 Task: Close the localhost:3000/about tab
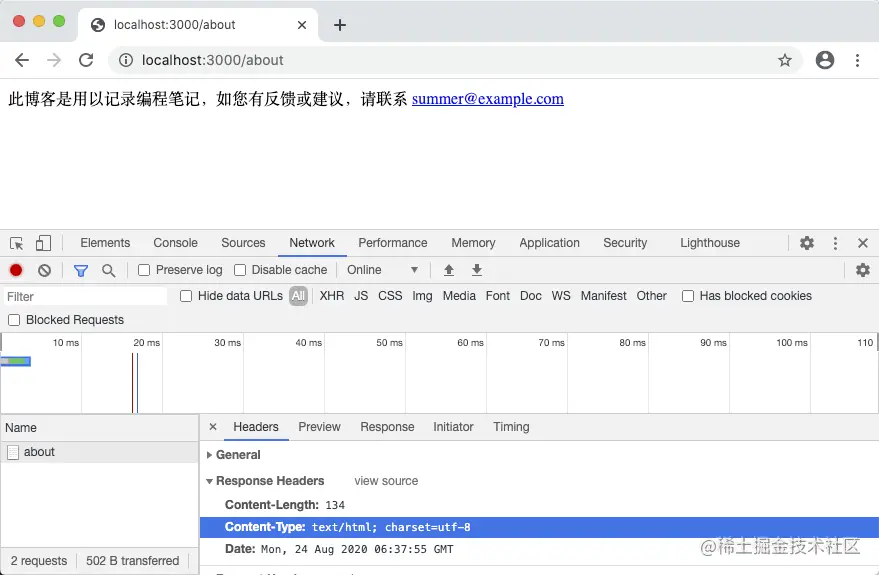click(x=302, y=25)
